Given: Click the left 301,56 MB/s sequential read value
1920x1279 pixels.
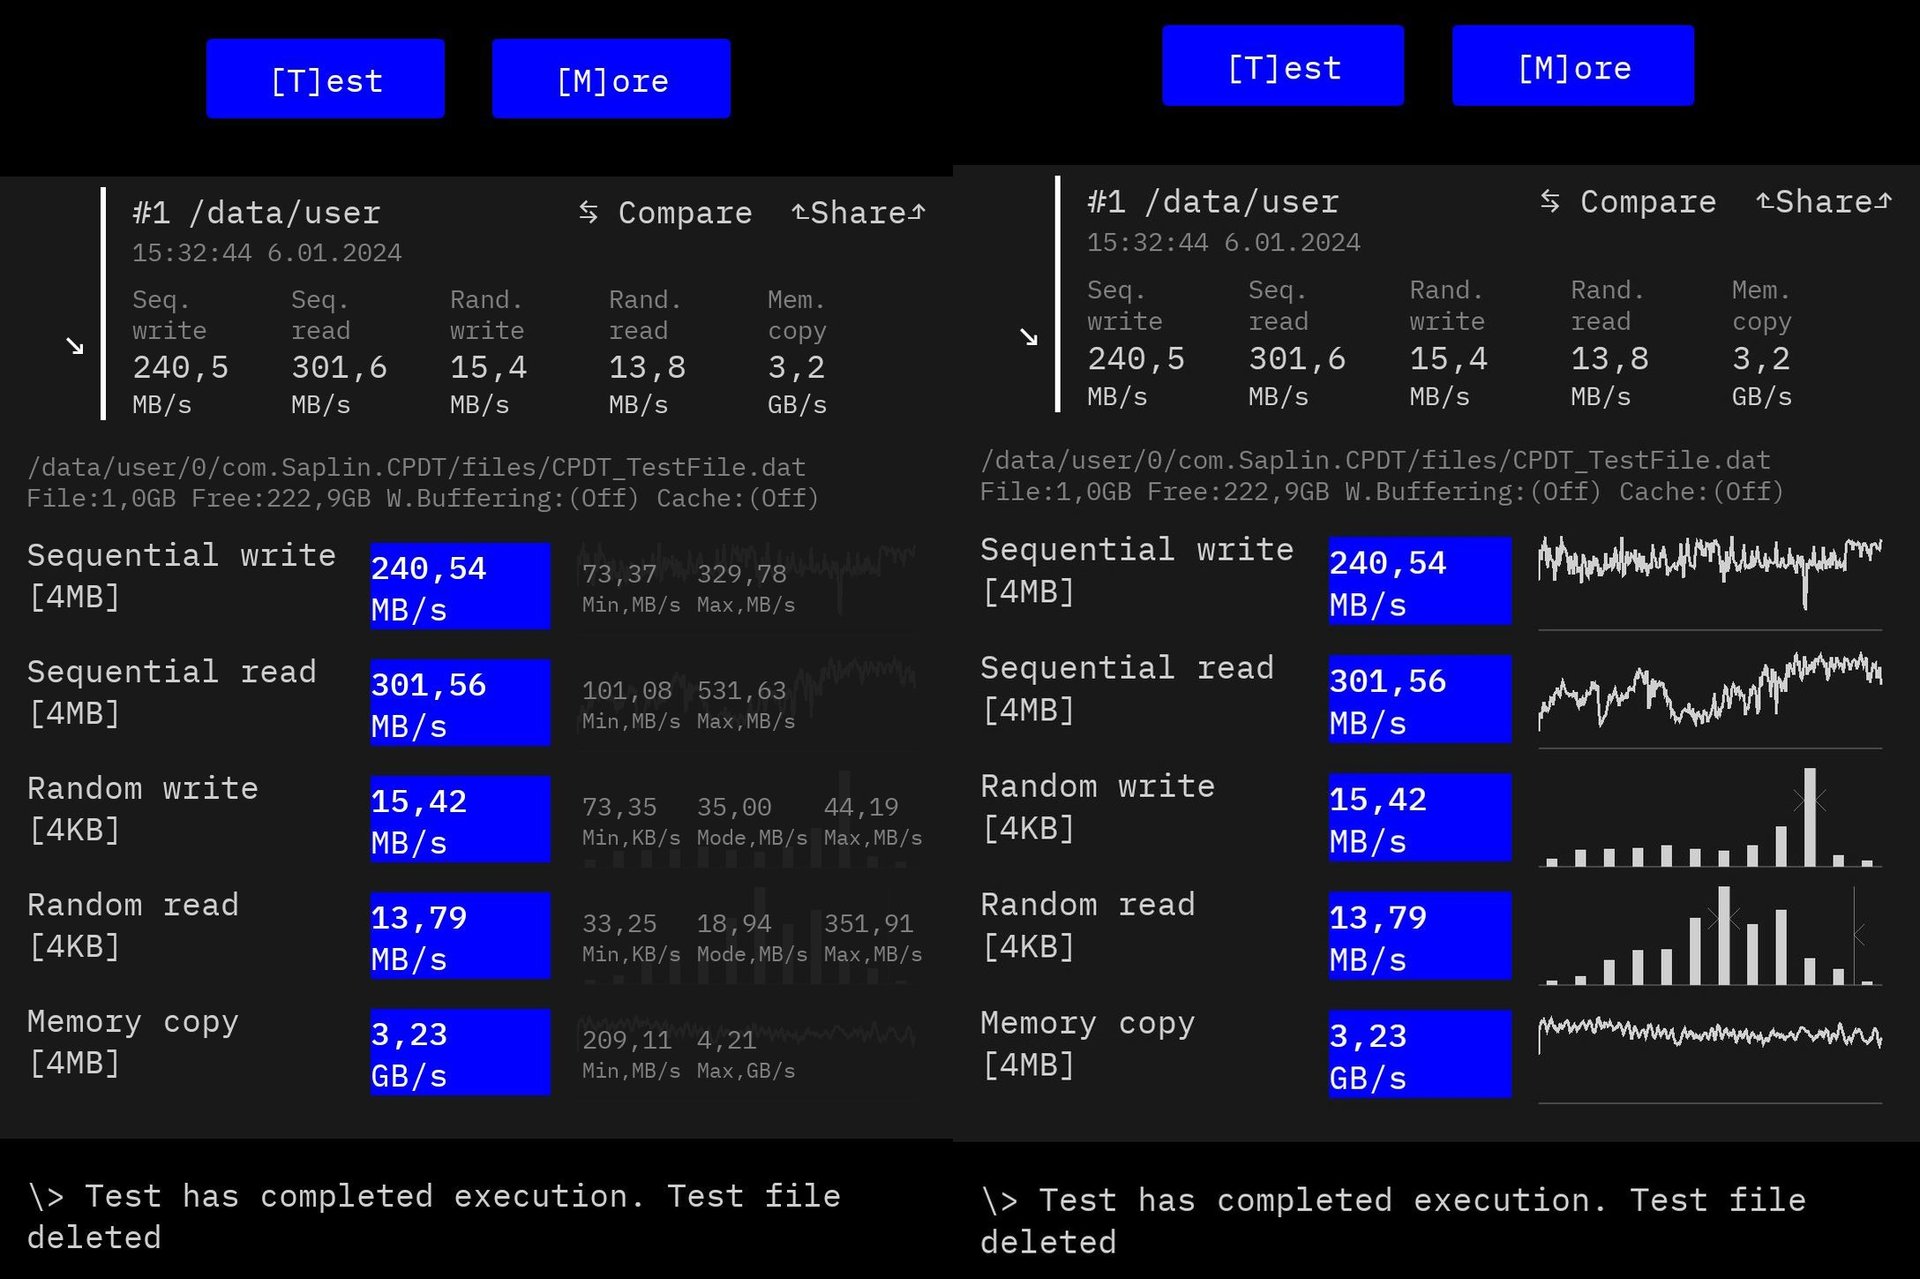Looking at the screenshot, I should tap(460, 703).
